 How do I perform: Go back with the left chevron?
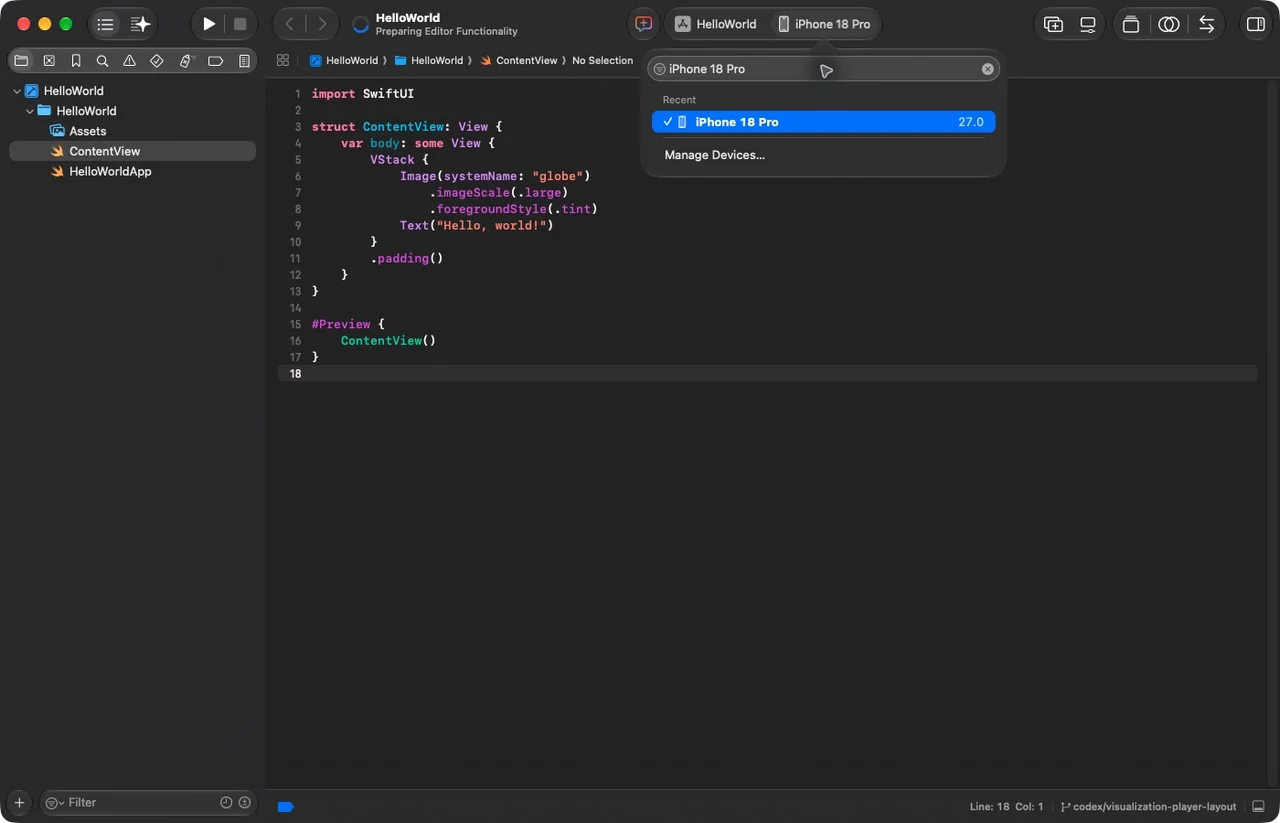[x=289, y=24]
